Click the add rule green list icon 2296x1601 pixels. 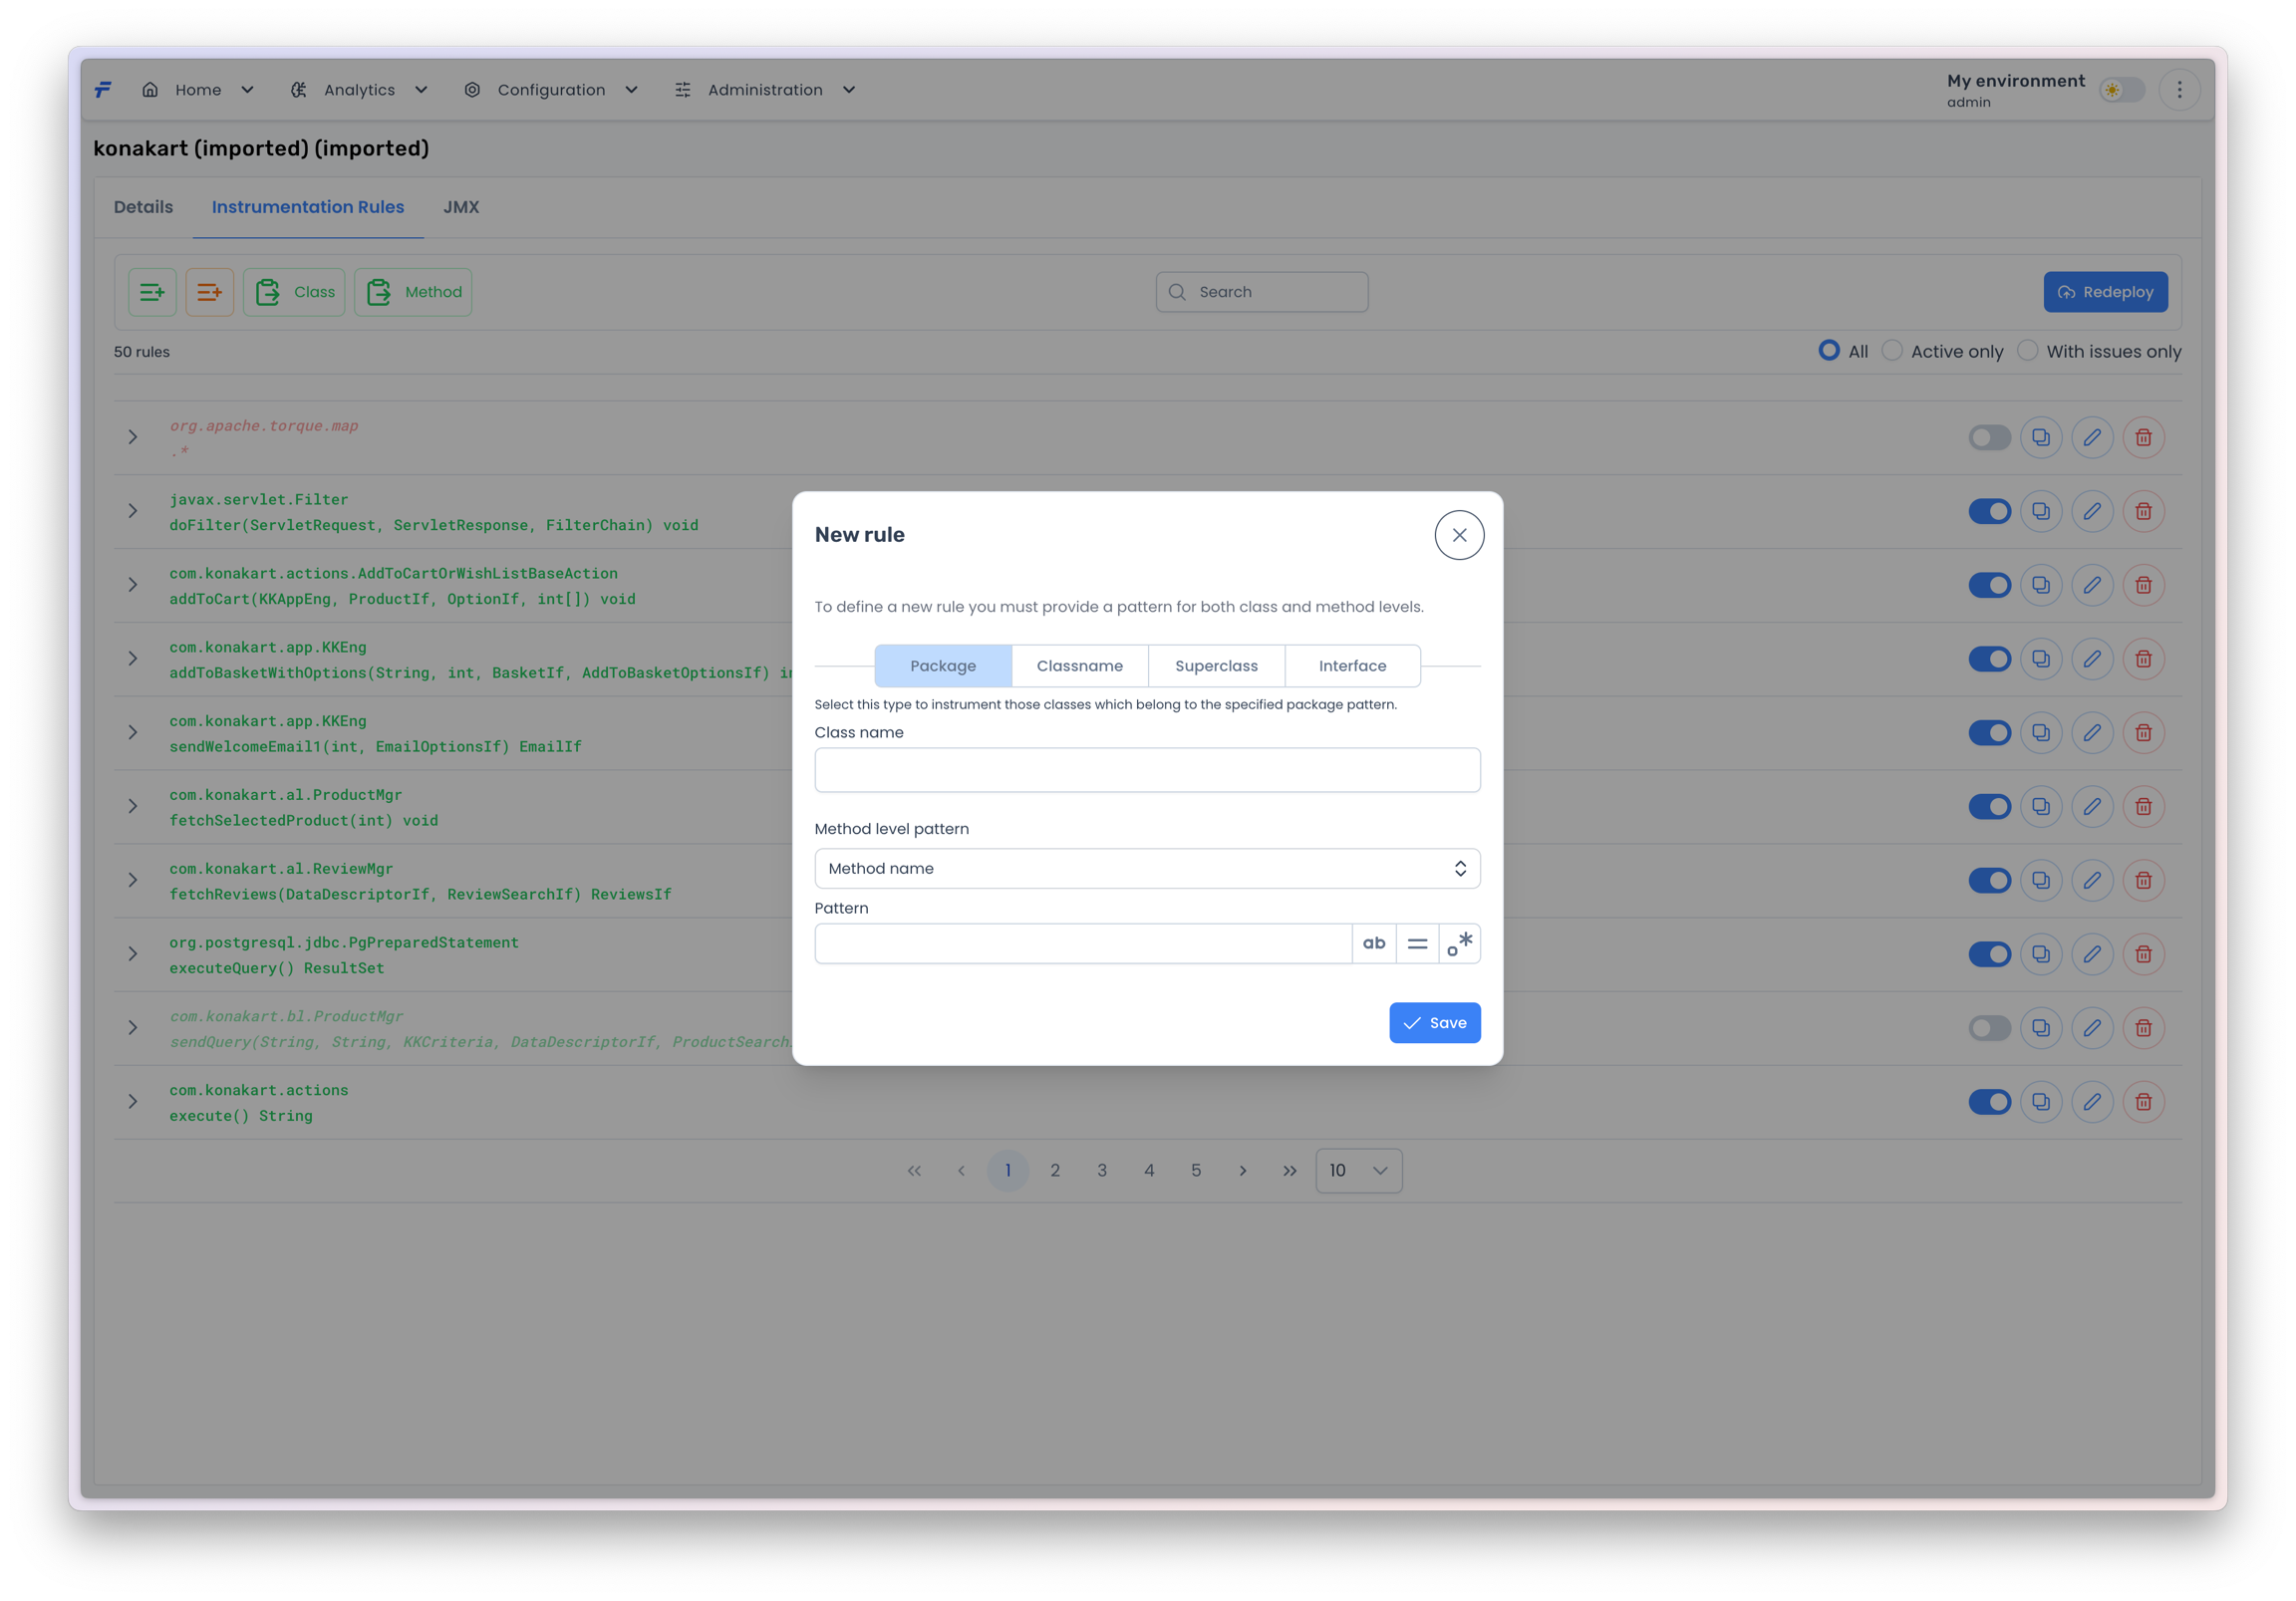point(152,292)
